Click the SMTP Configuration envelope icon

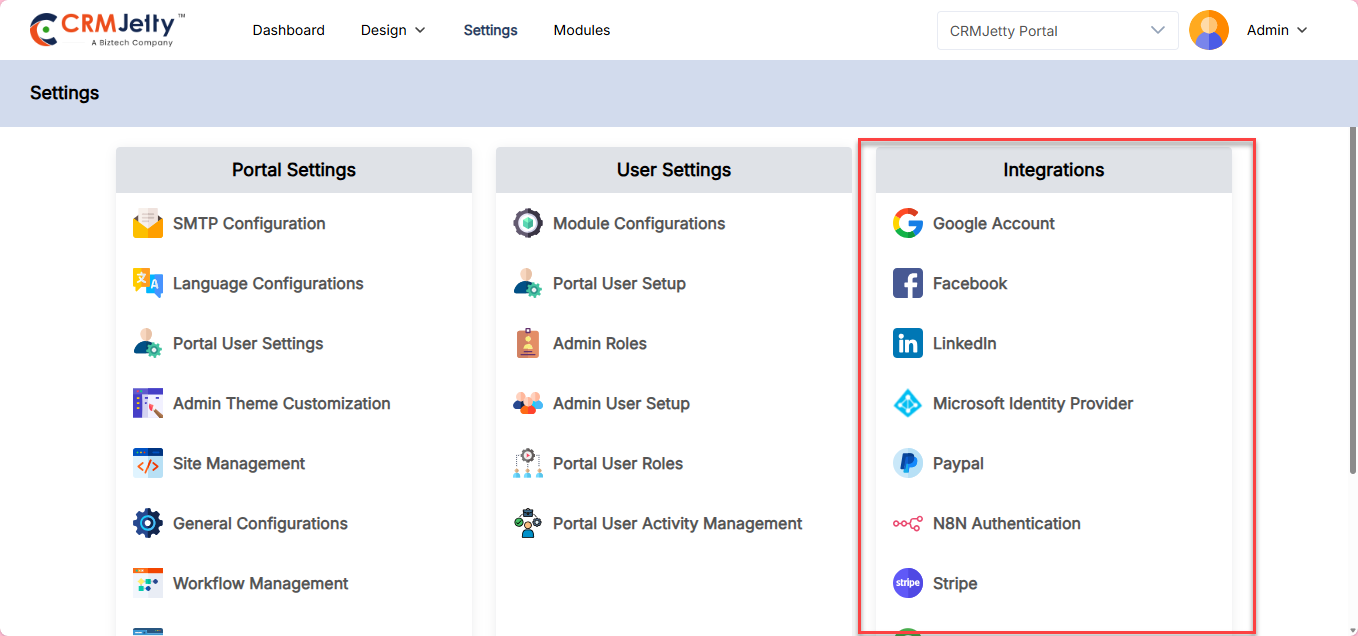148,223
